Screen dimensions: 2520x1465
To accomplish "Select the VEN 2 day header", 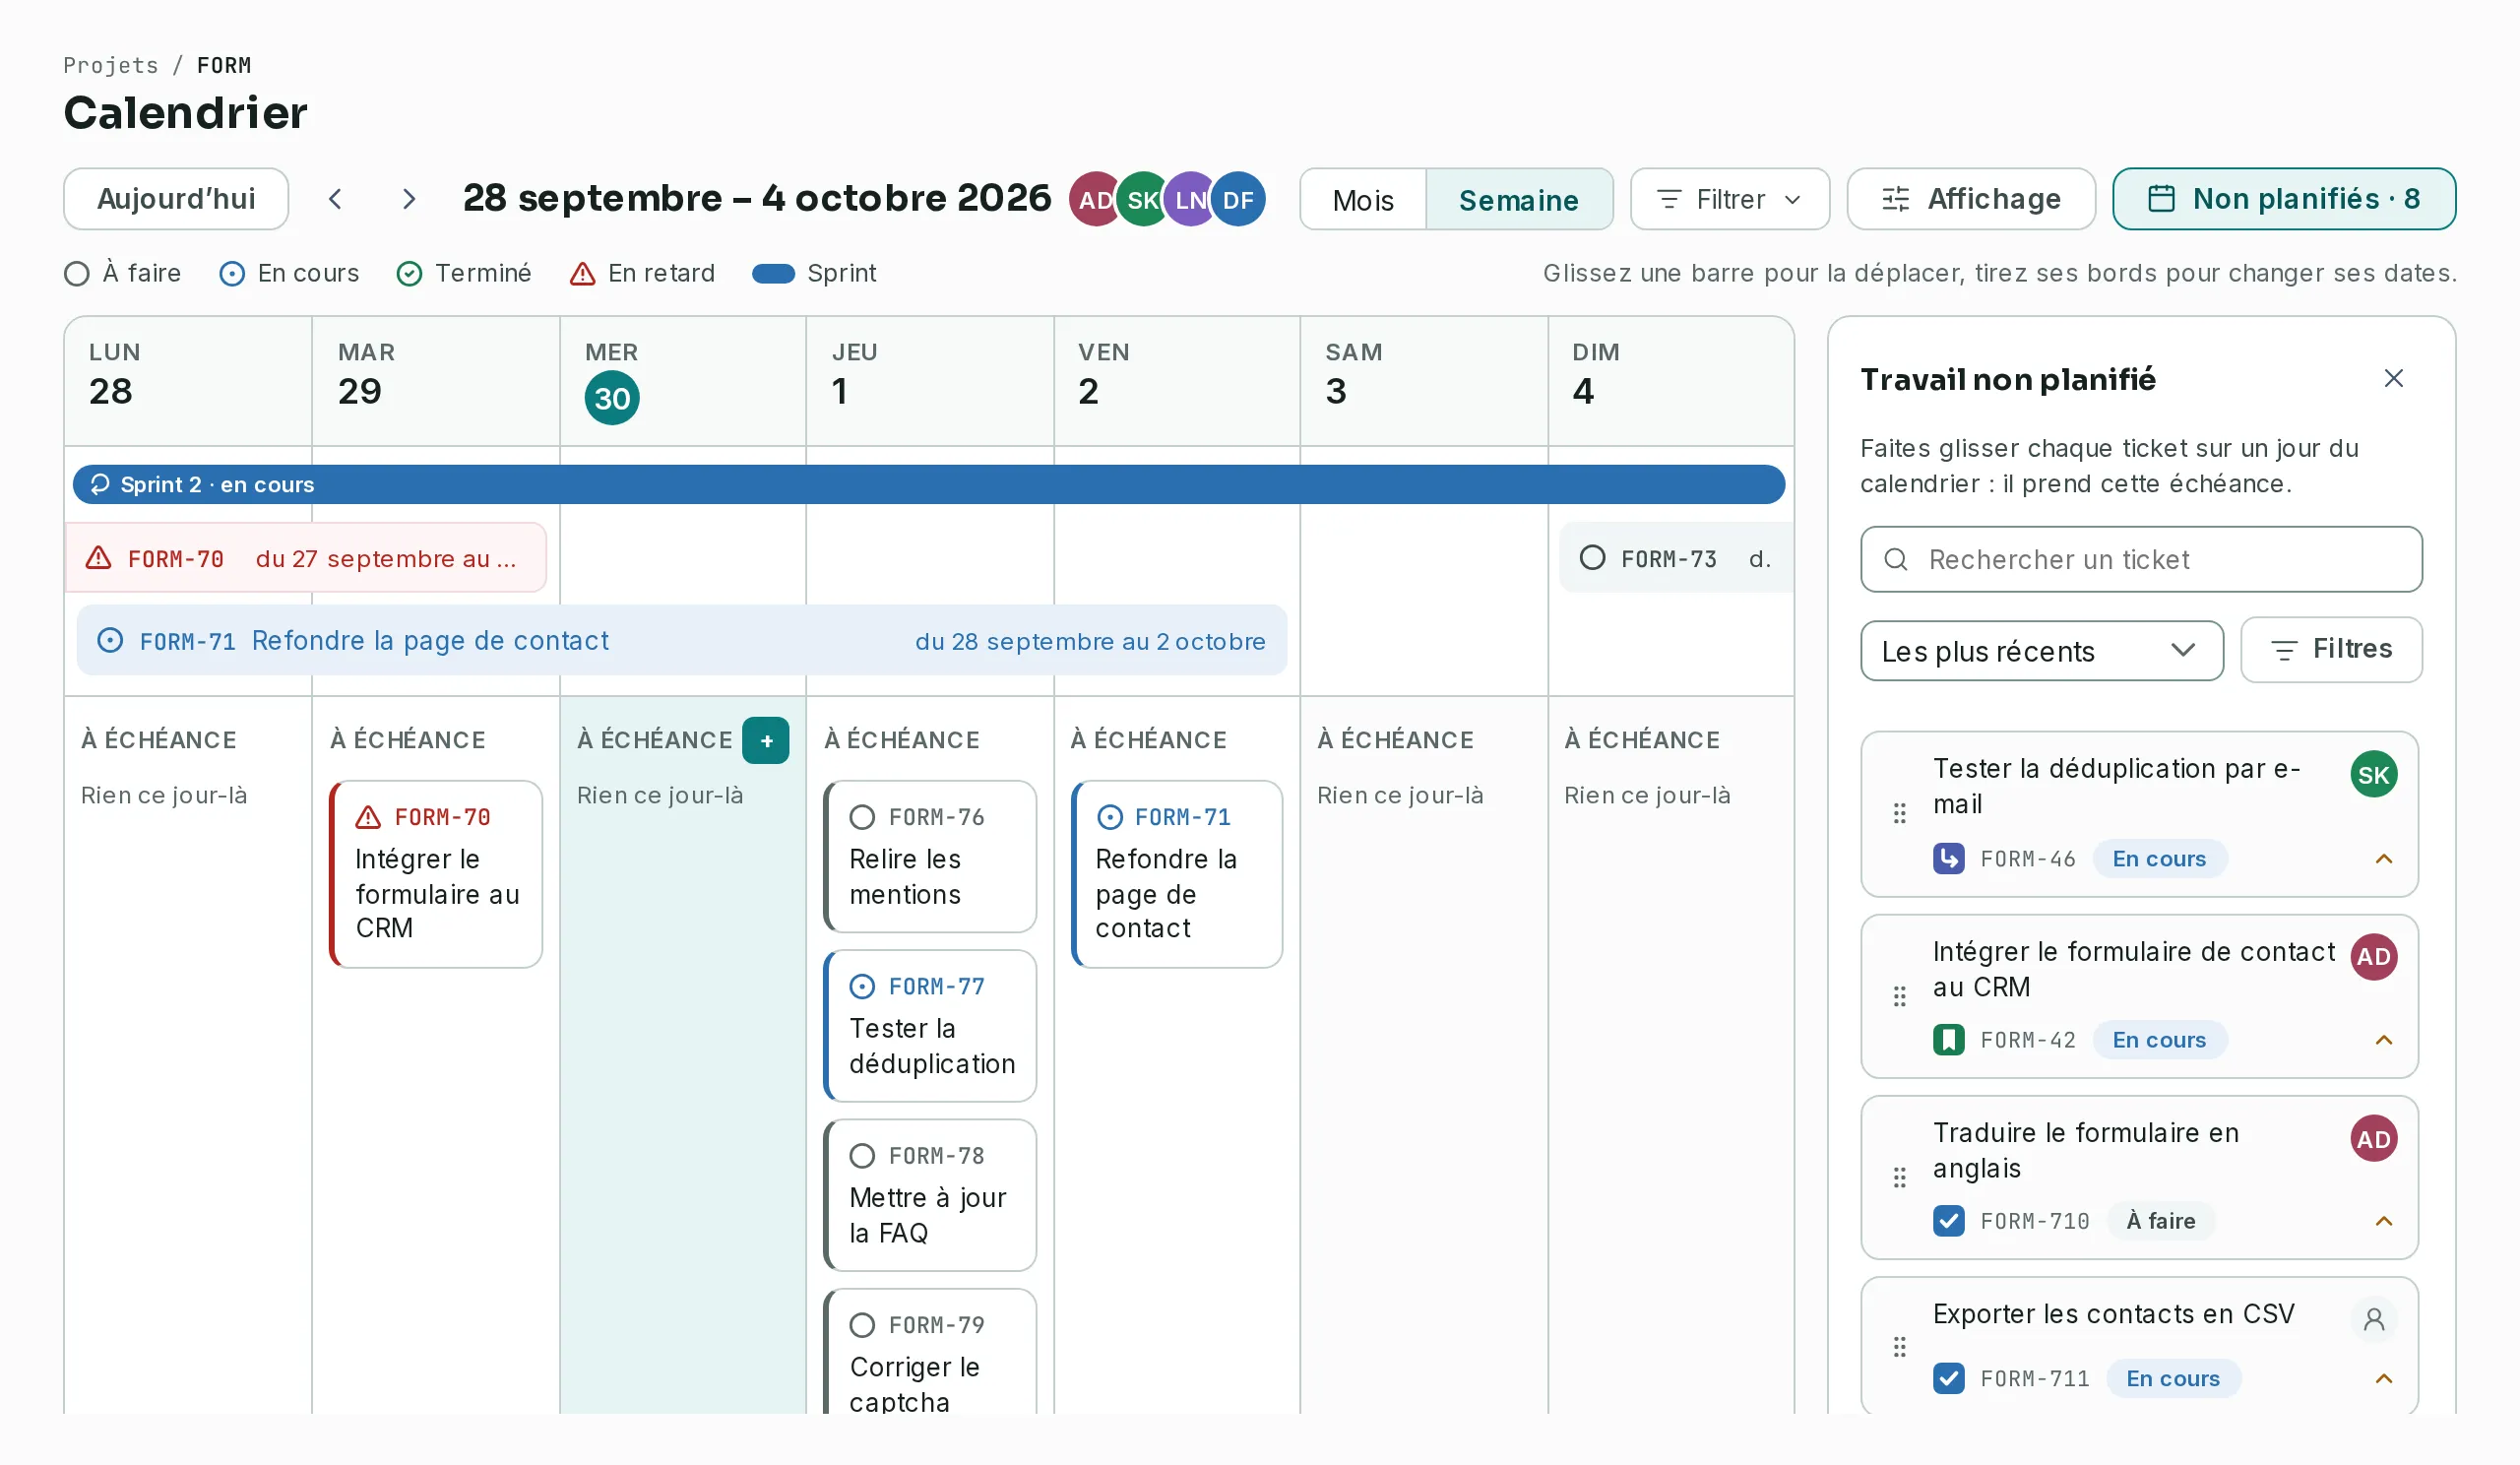I will (1177, 381).
